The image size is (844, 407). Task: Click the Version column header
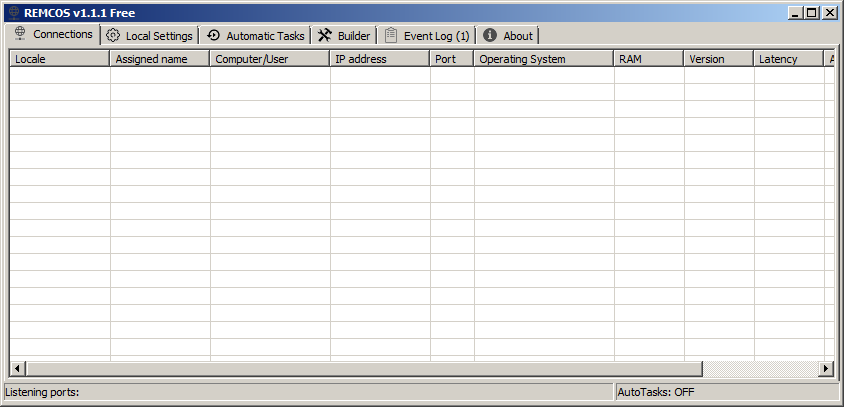click(x=718, y=59)
